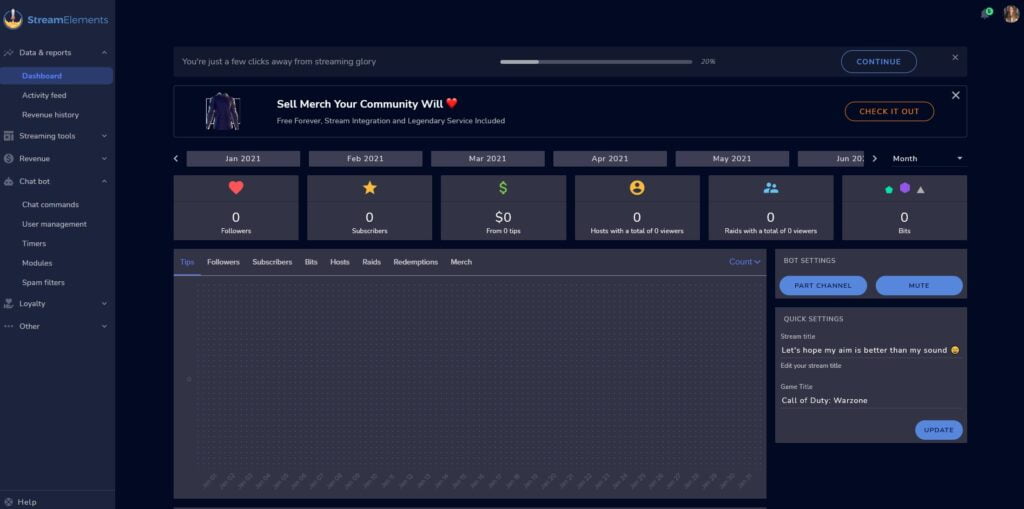The height and width of the screenshot is (509, 1024).
Task: Switch to the Hosts chart tab
Action: click(340, 262)
